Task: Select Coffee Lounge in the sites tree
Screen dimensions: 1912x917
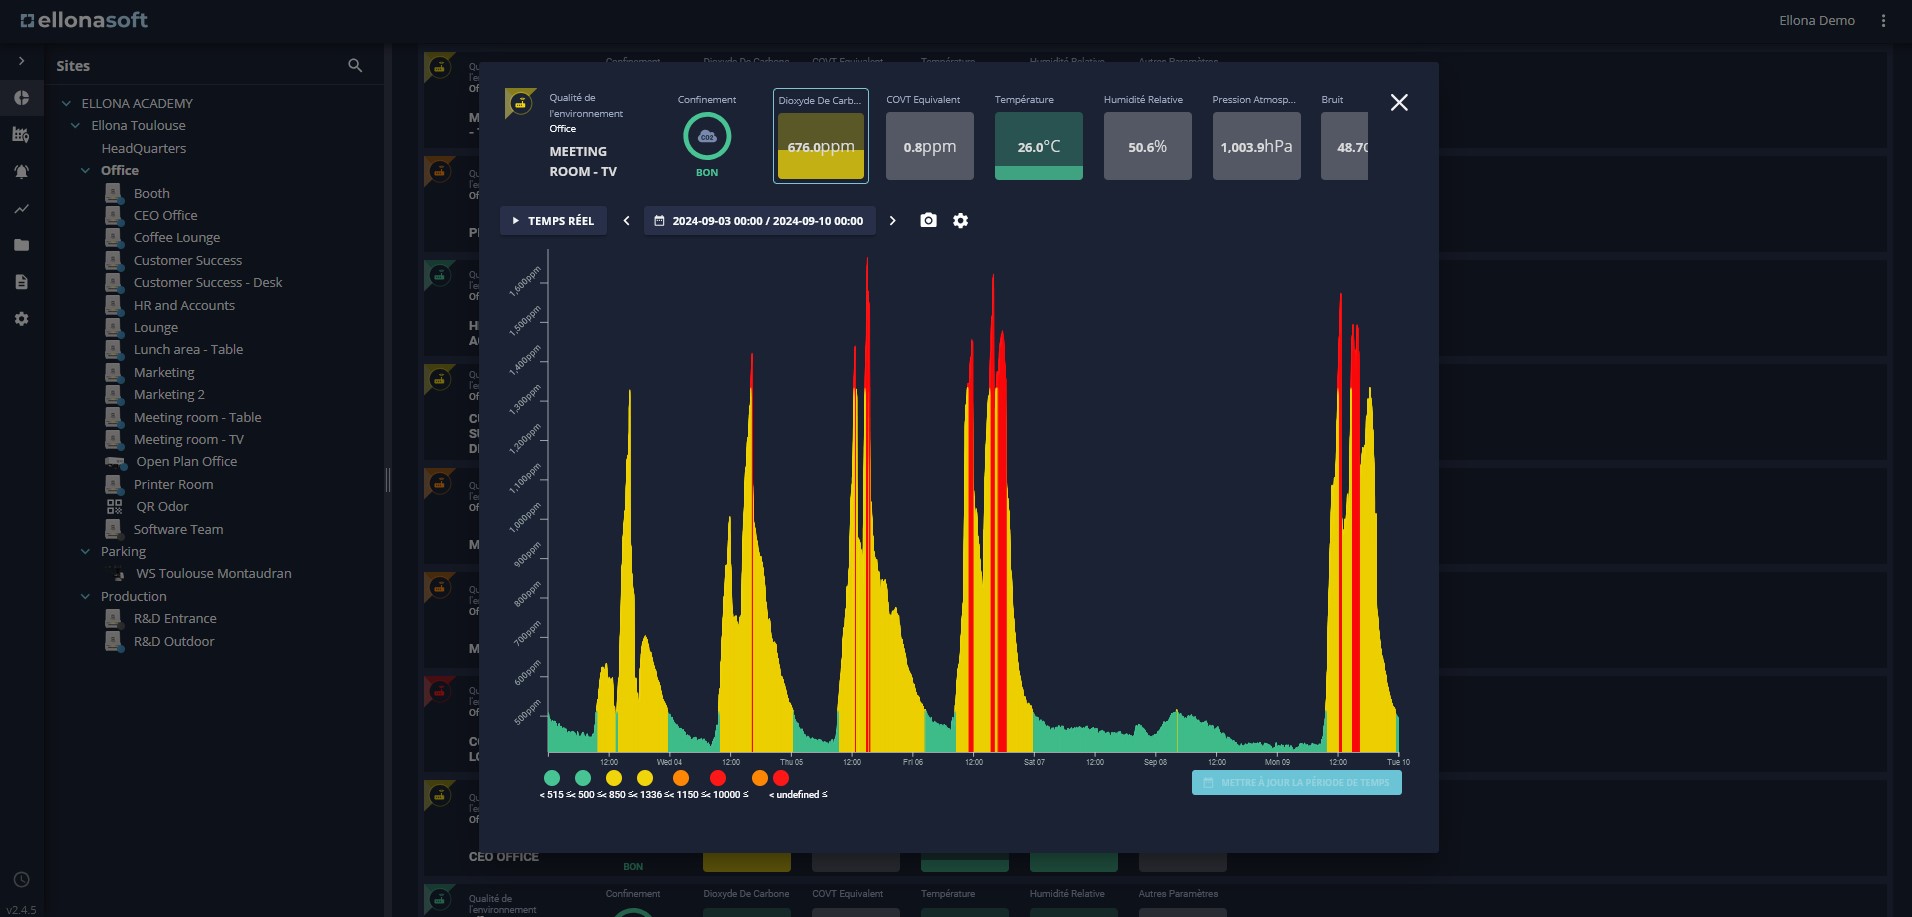Action: point(177,237)
